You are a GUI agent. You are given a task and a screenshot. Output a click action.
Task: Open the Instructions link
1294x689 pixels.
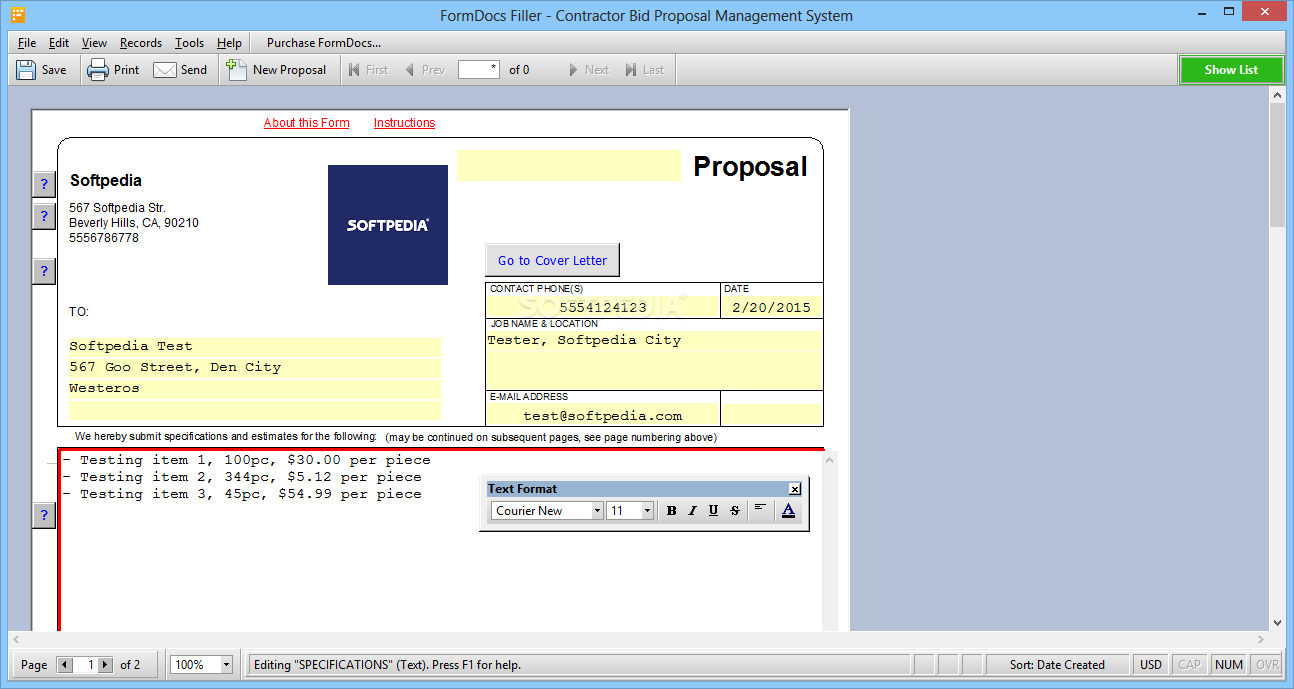(x=404, y=123)
